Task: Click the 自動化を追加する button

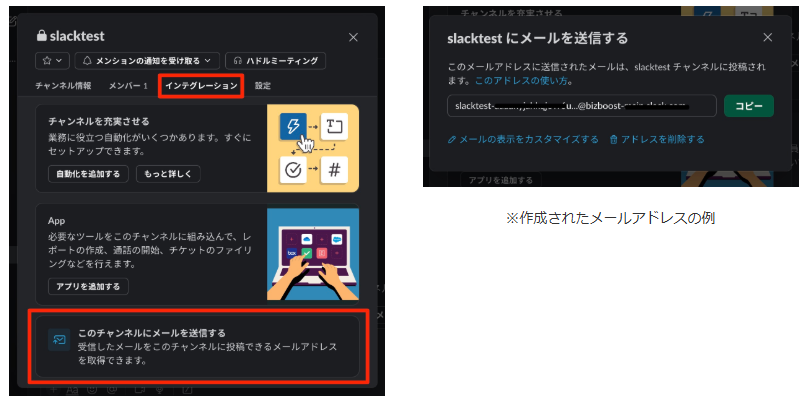Action: (88, 174)
